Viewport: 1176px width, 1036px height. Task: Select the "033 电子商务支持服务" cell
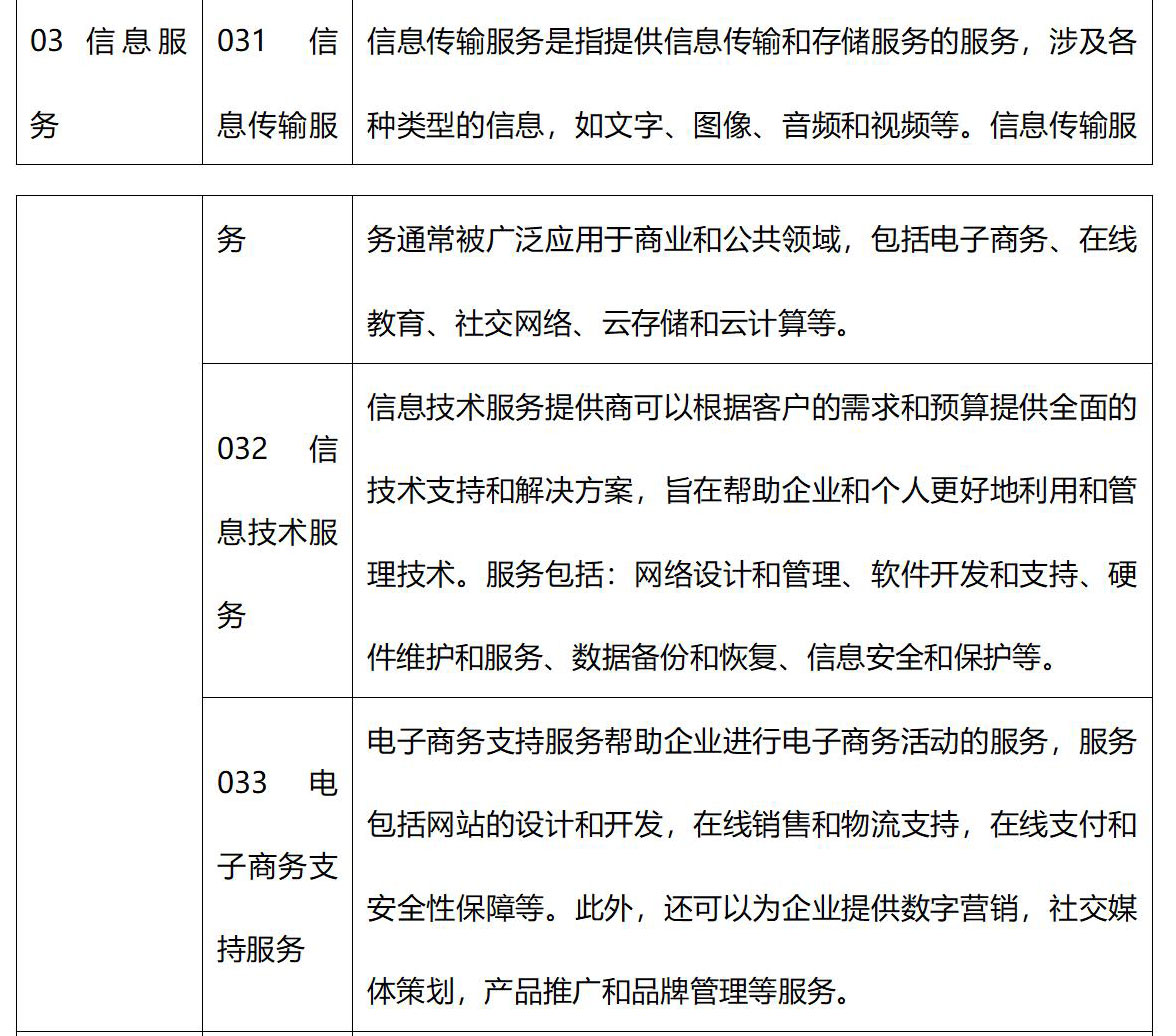click(277, 865)
